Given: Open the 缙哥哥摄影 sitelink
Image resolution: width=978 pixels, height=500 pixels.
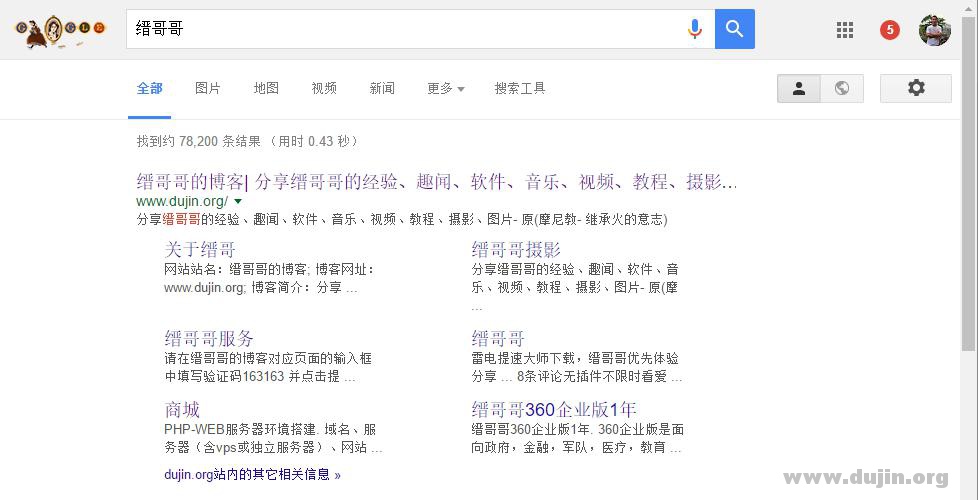Looking at the screenshot, I should 516,250.
